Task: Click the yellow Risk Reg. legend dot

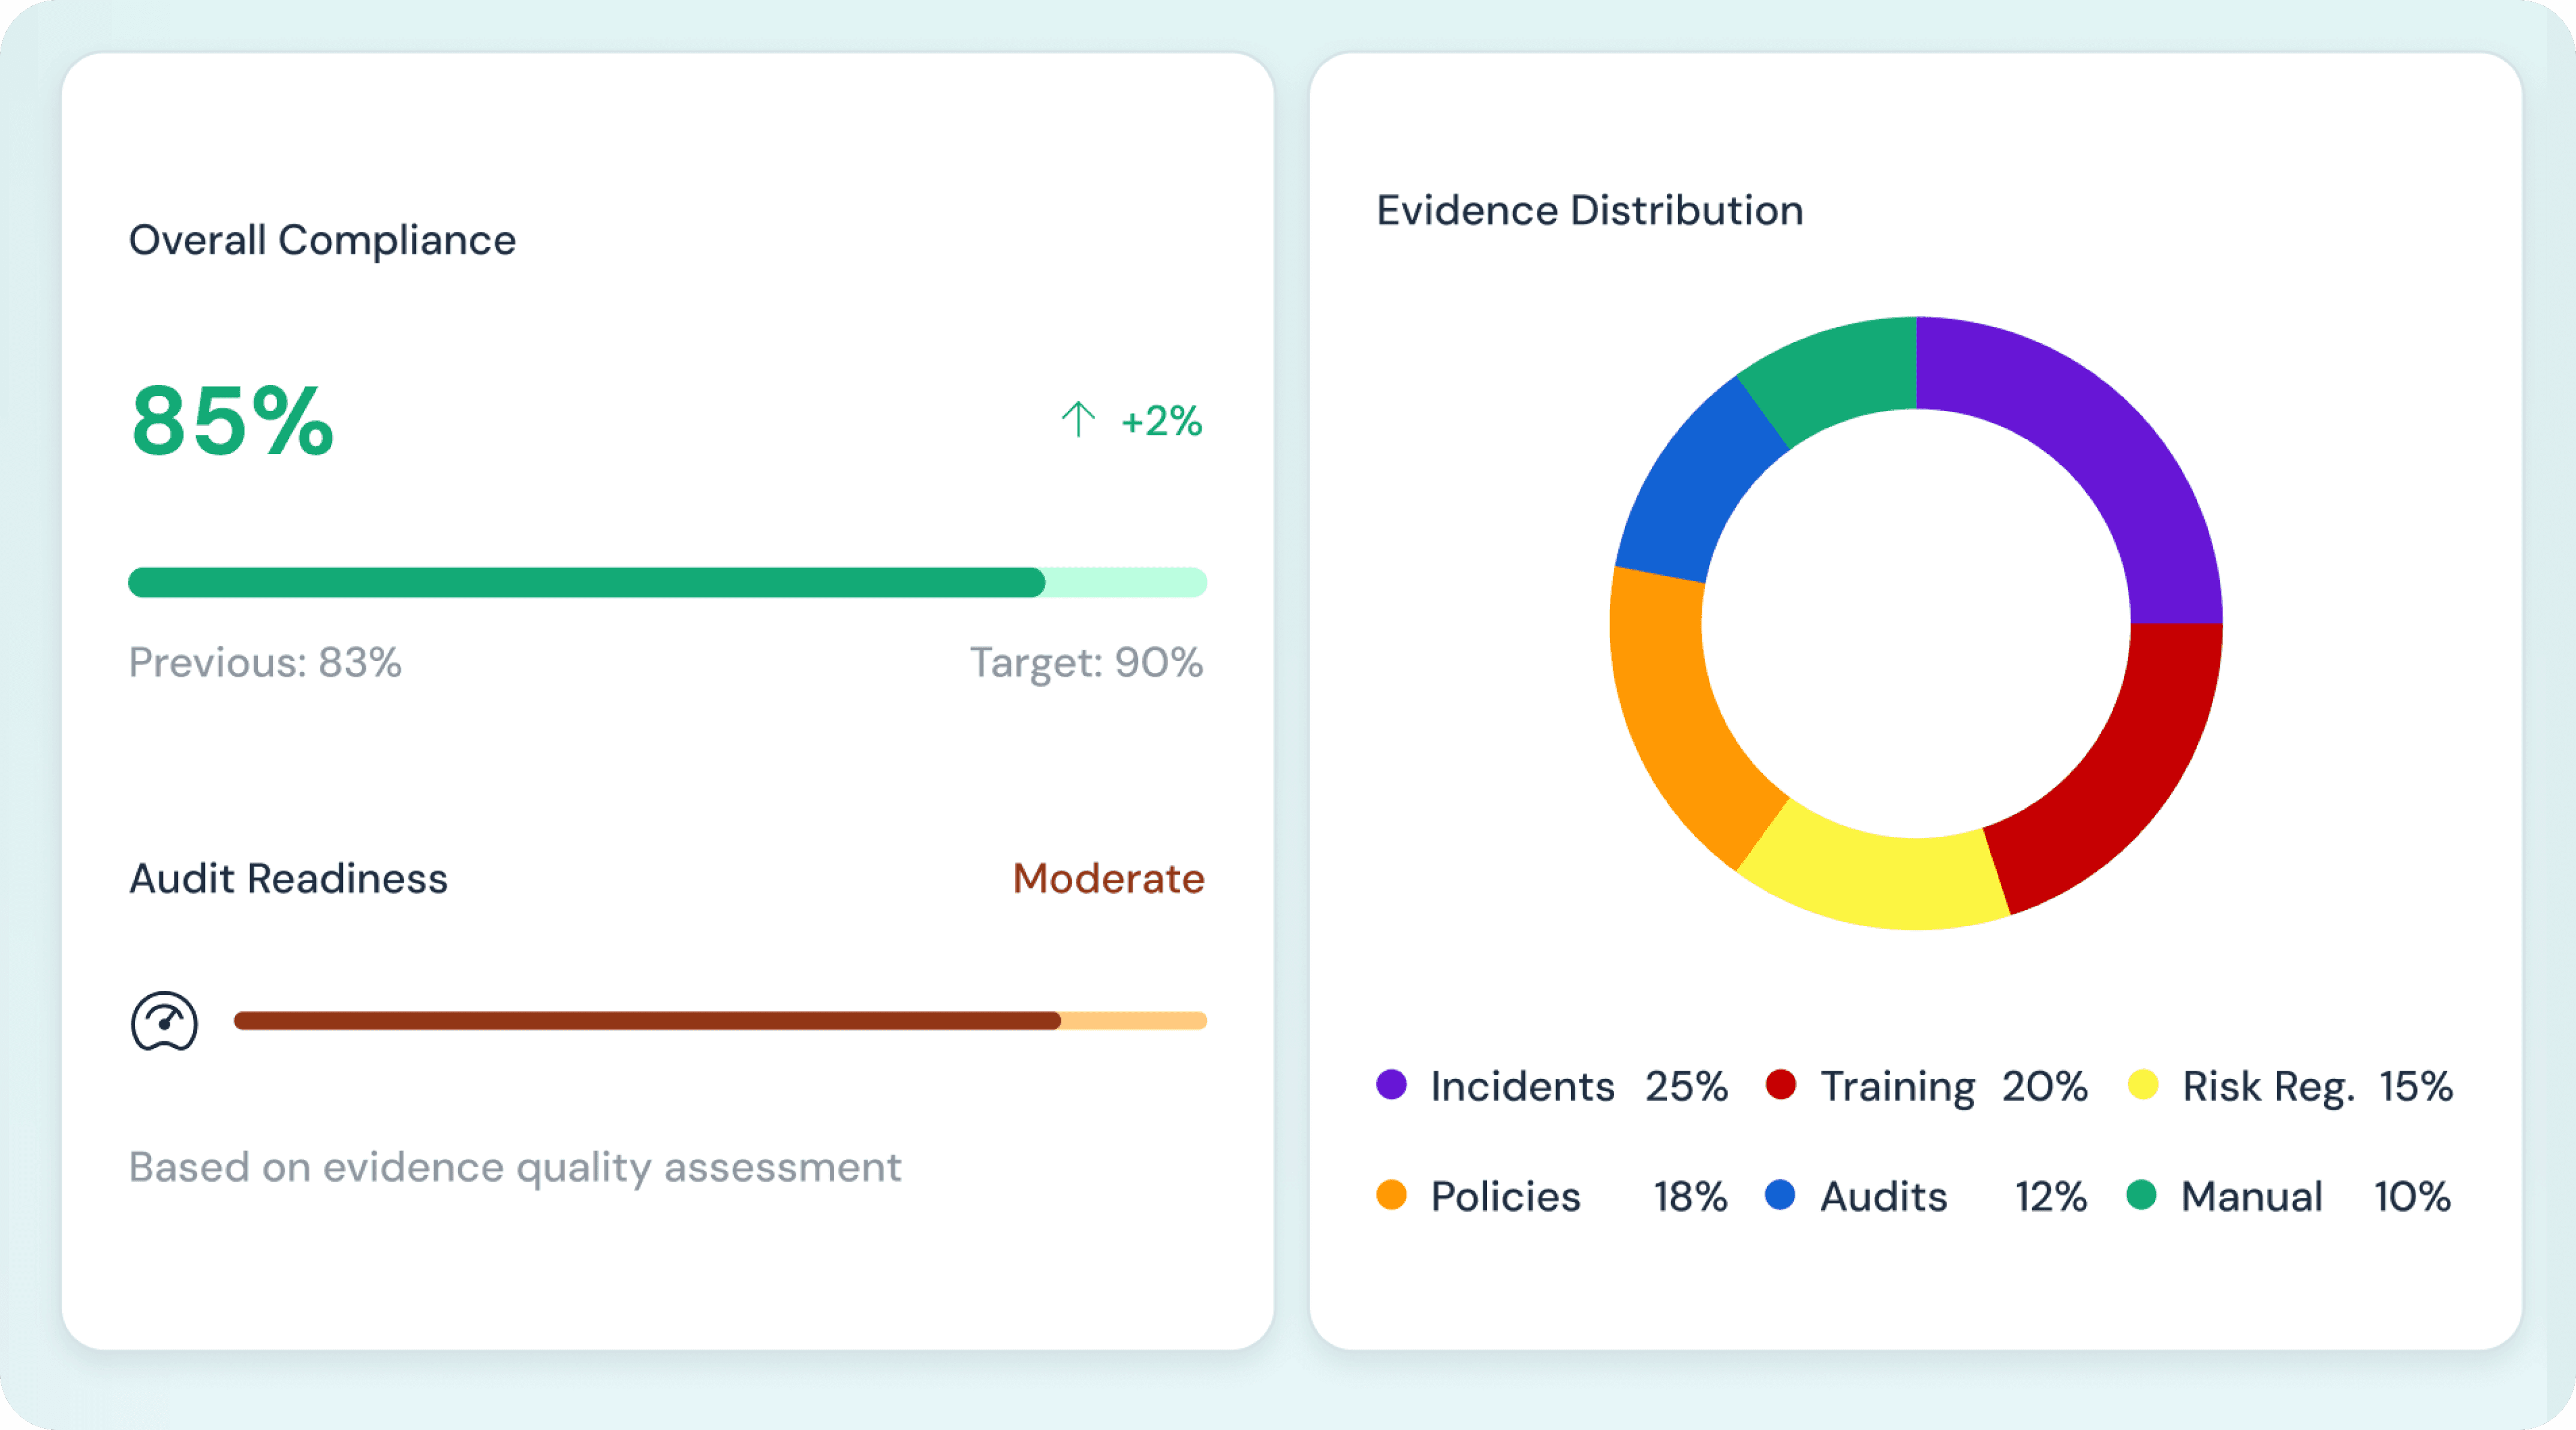Action: tap(2143, 1085)
